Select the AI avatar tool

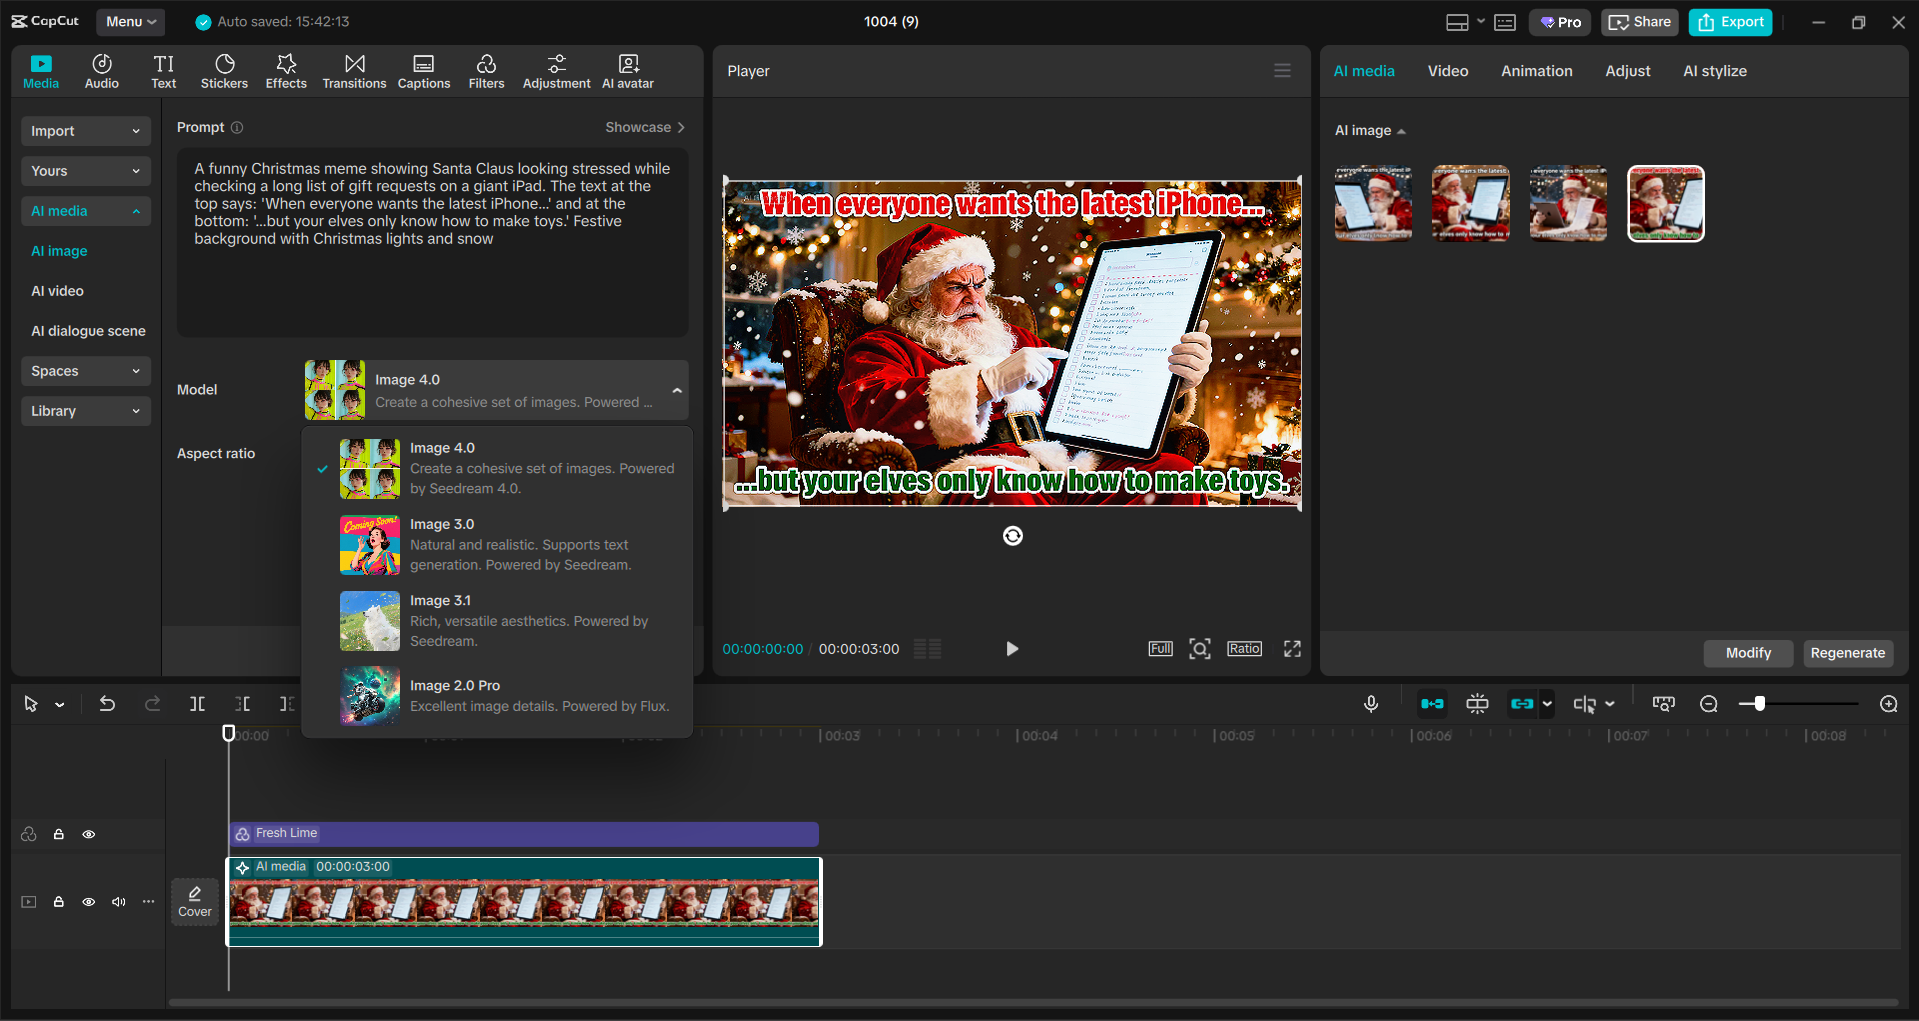[627, 70]
